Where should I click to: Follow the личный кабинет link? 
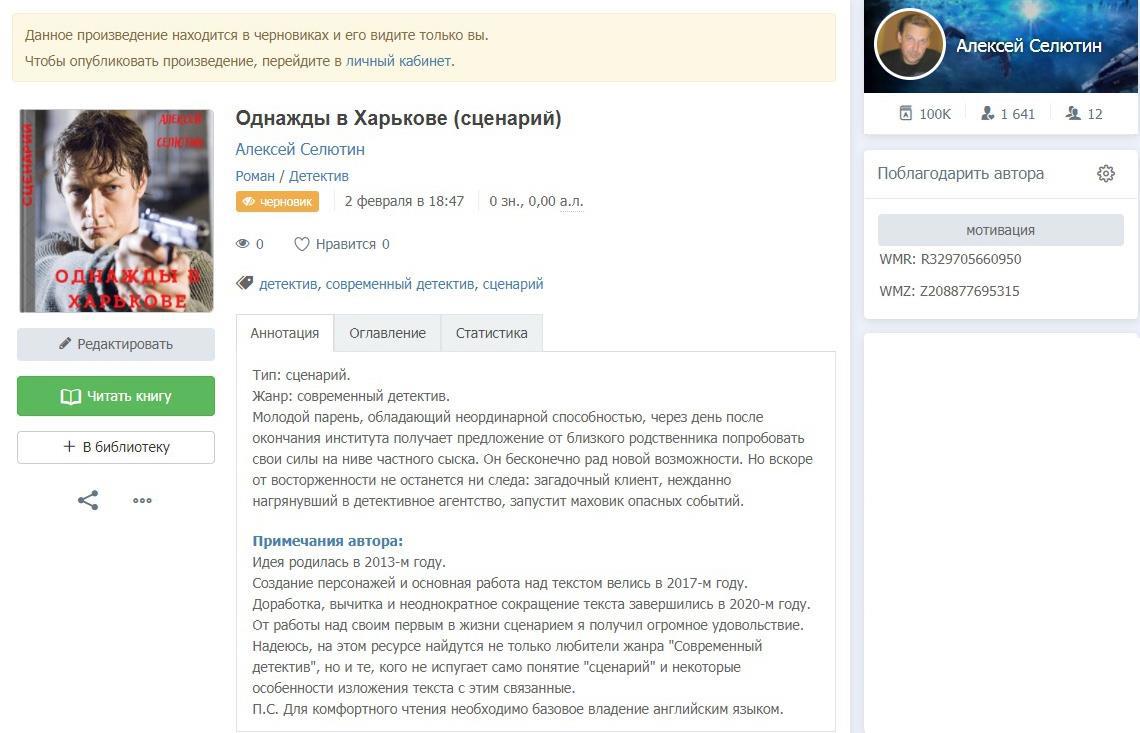[x=398, y=61]
